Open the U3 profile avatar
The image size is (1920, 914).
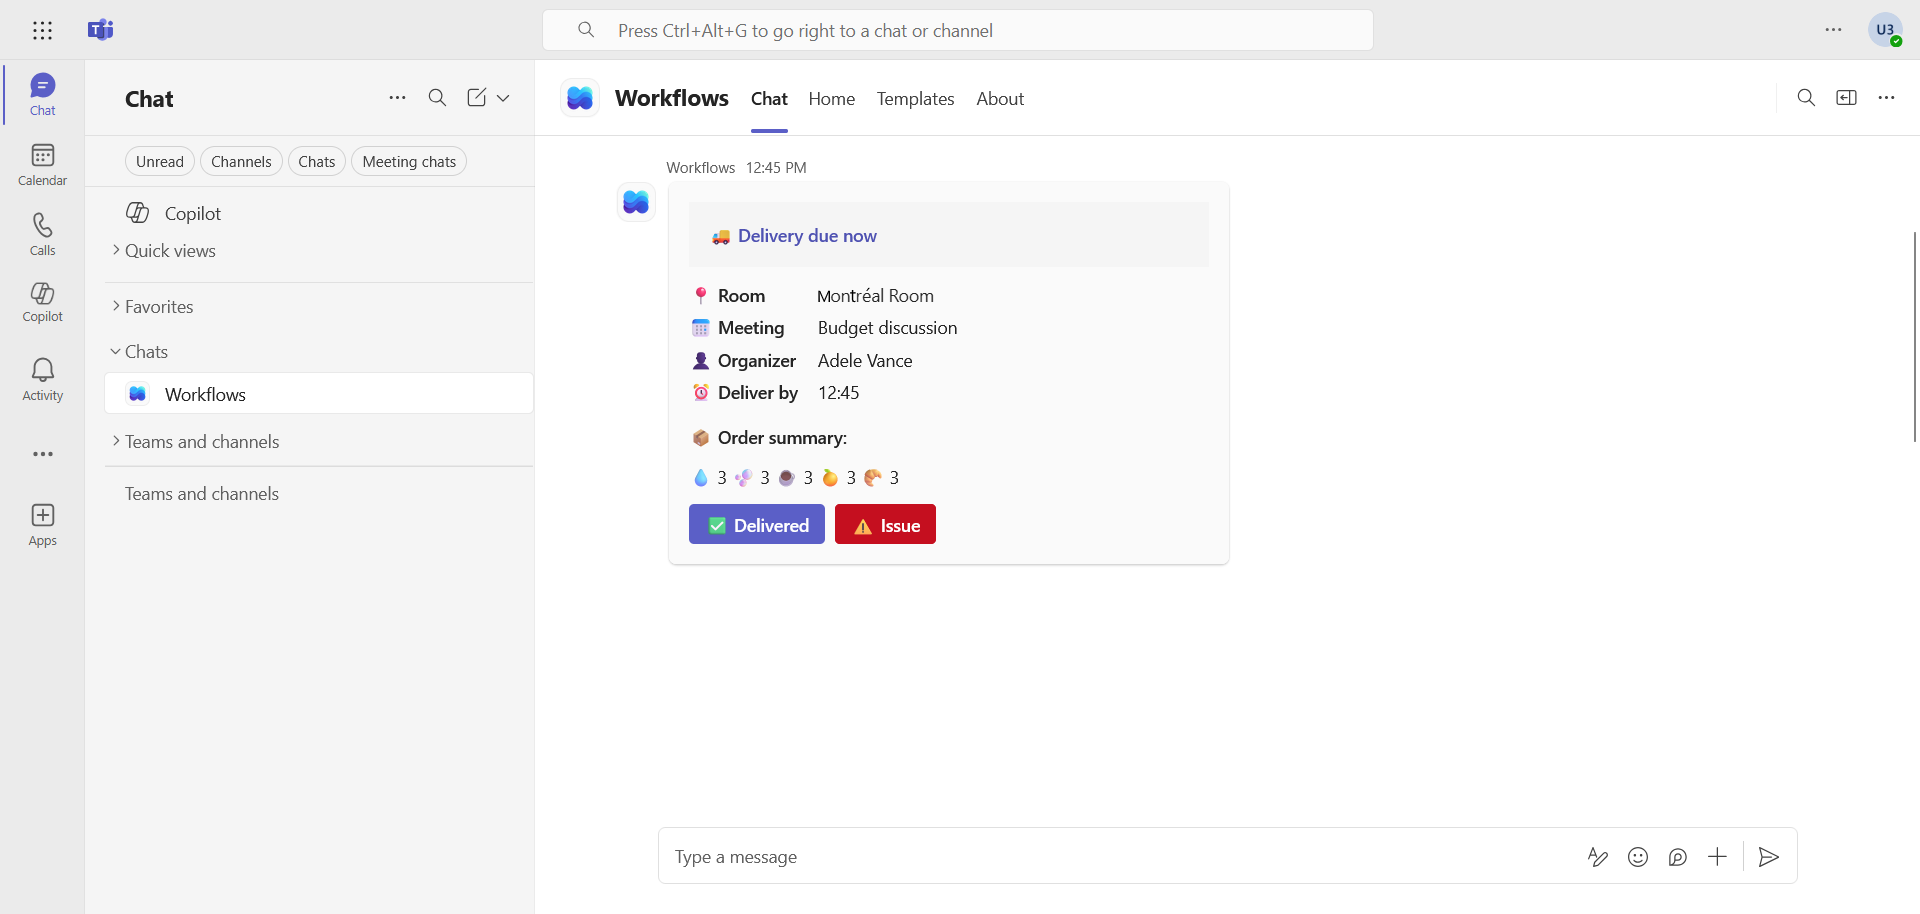coord(1886,30)
